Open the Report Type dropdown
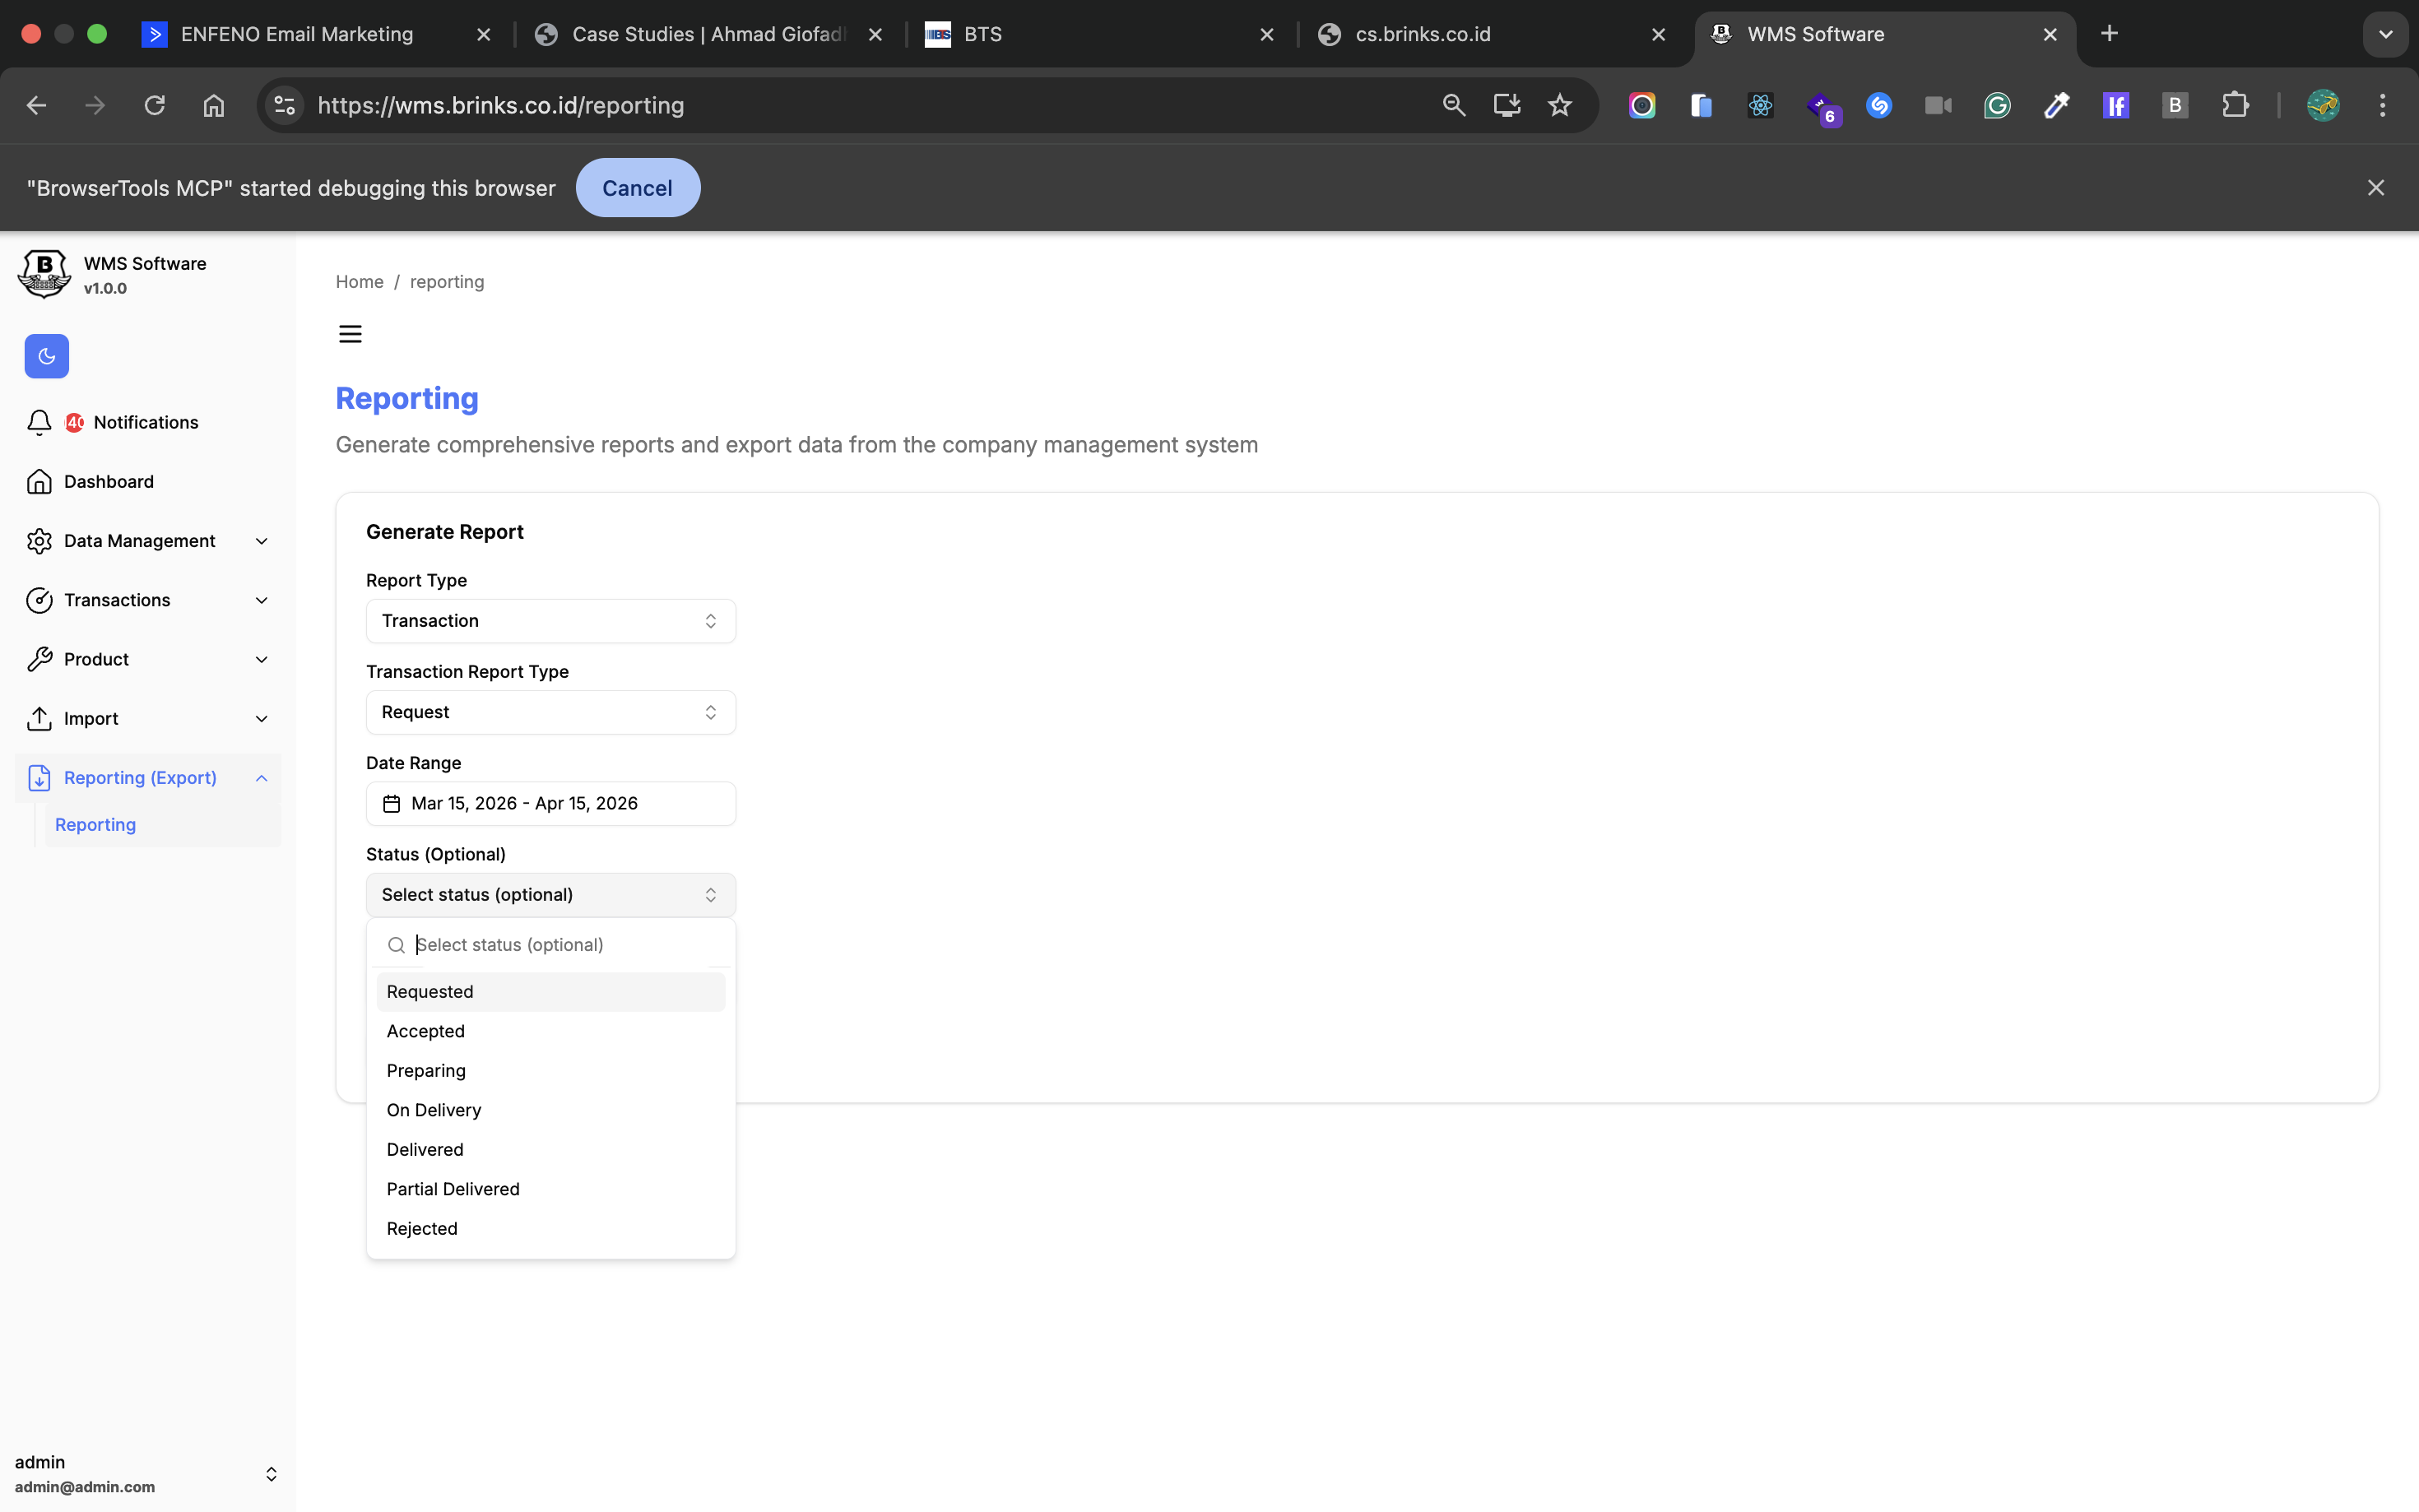The width and height of the screenshot is (2419, 1512). (x=550, y=621)
